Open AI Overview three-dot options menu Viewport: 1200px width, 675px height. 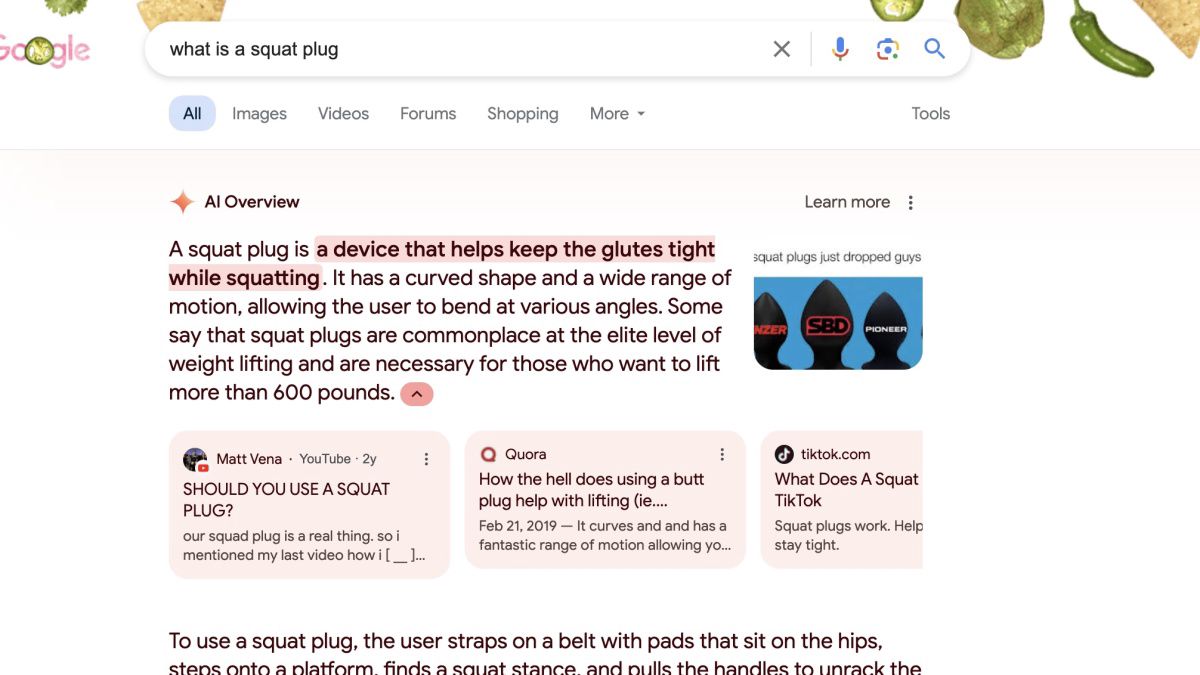[910, 203]
